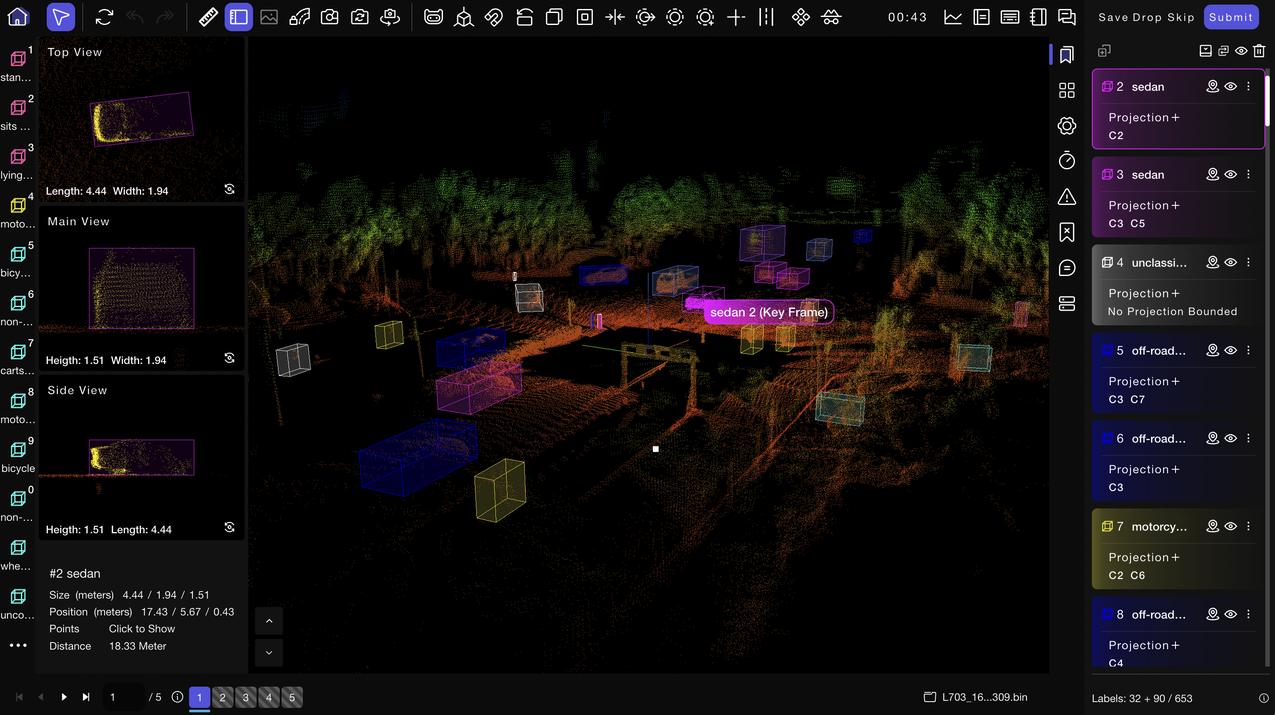Viewport: 1275px width, 715px height.
Task: Click the frame number input field
Action: [124, 697]
